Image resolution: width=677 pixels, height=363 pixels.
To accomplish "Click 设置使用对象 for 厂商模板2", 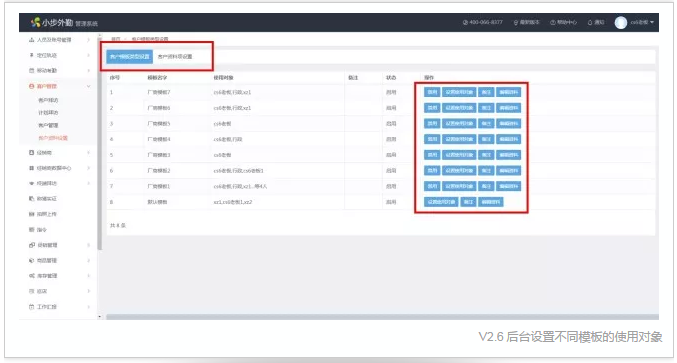I will [459, 170].
